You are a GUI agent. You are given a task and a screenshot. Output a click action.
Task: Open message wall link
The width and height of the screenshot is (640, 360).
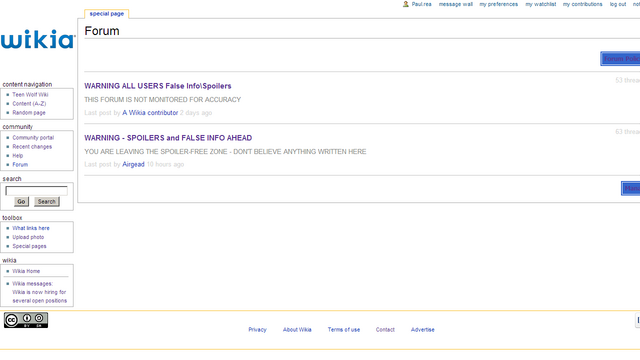point(456,4)
